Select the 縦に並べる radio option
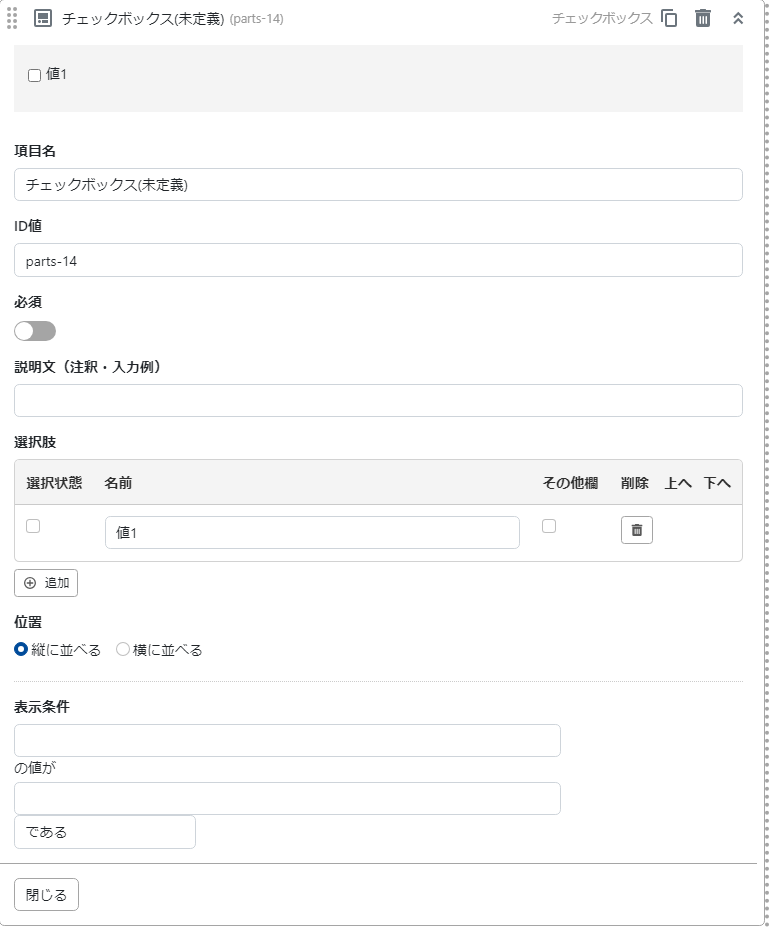Viewport: 773px width, 927px height. coord(22,650)
